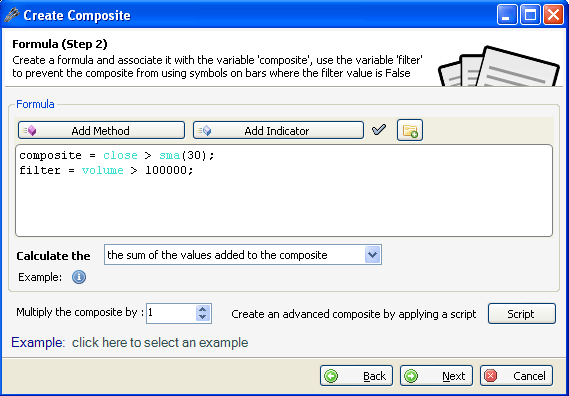Click the Add Indicator button

[x=278, y=130]
